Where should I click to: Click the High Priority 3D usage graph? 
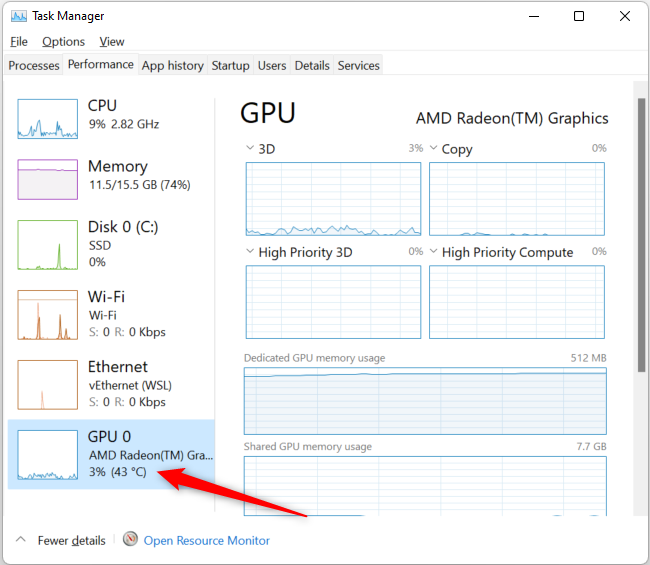(333, 302)
